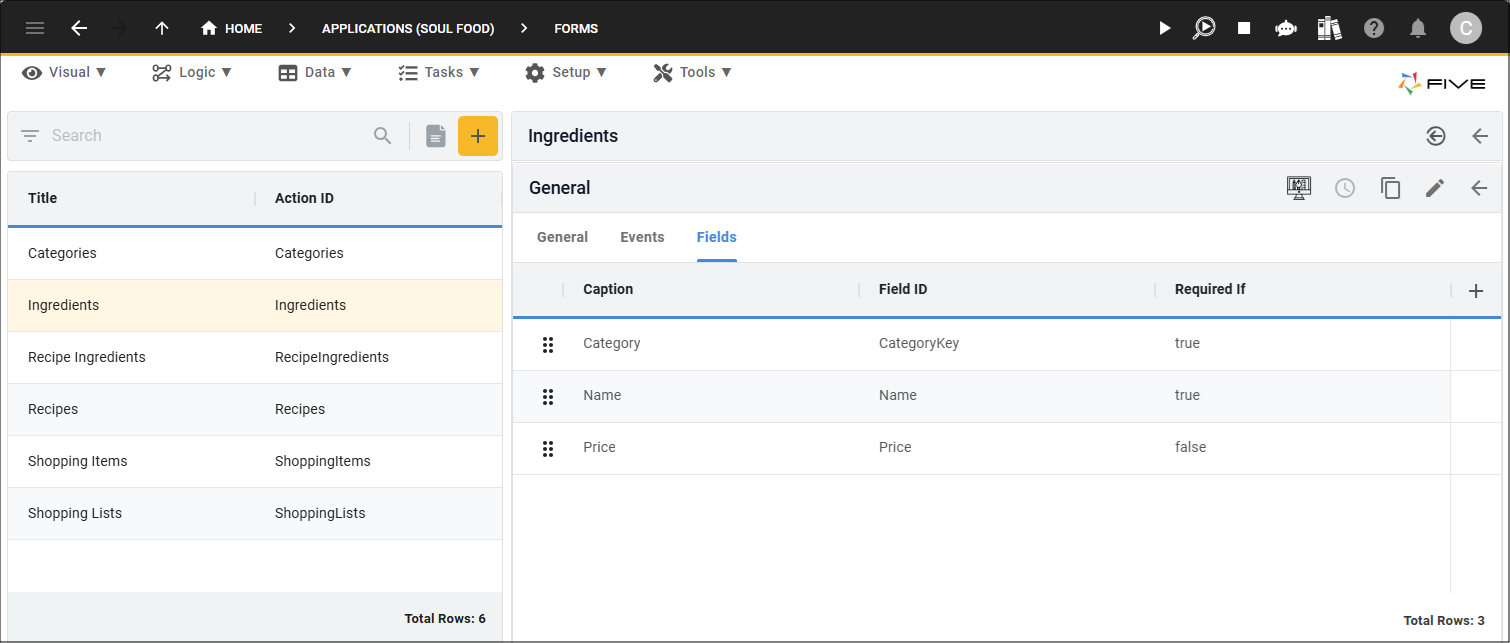The height and width of the screenshot is (643, 1510).
Task: Click the copy icon in General header
Action: (x=1390, y=188)
